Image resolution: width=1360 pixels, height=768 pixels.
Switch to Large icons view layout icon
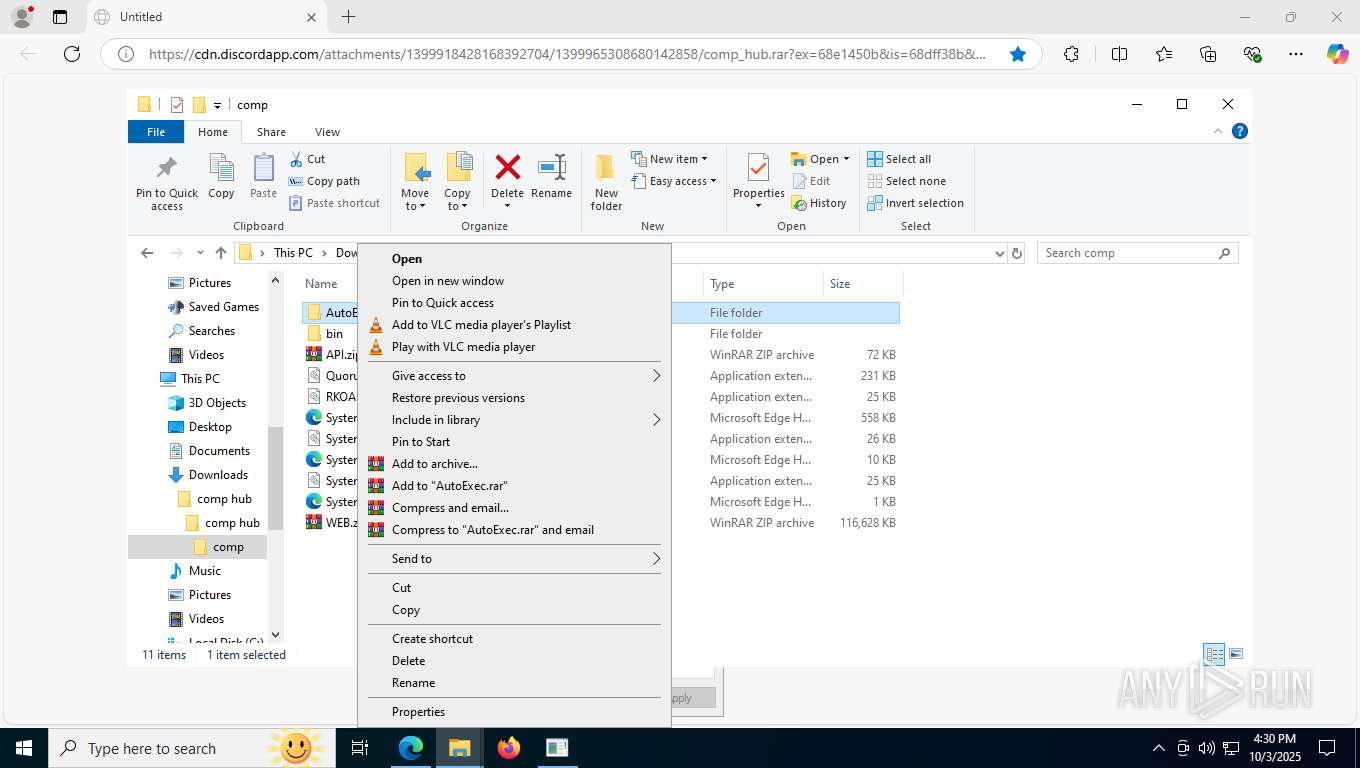(1236, 655)
